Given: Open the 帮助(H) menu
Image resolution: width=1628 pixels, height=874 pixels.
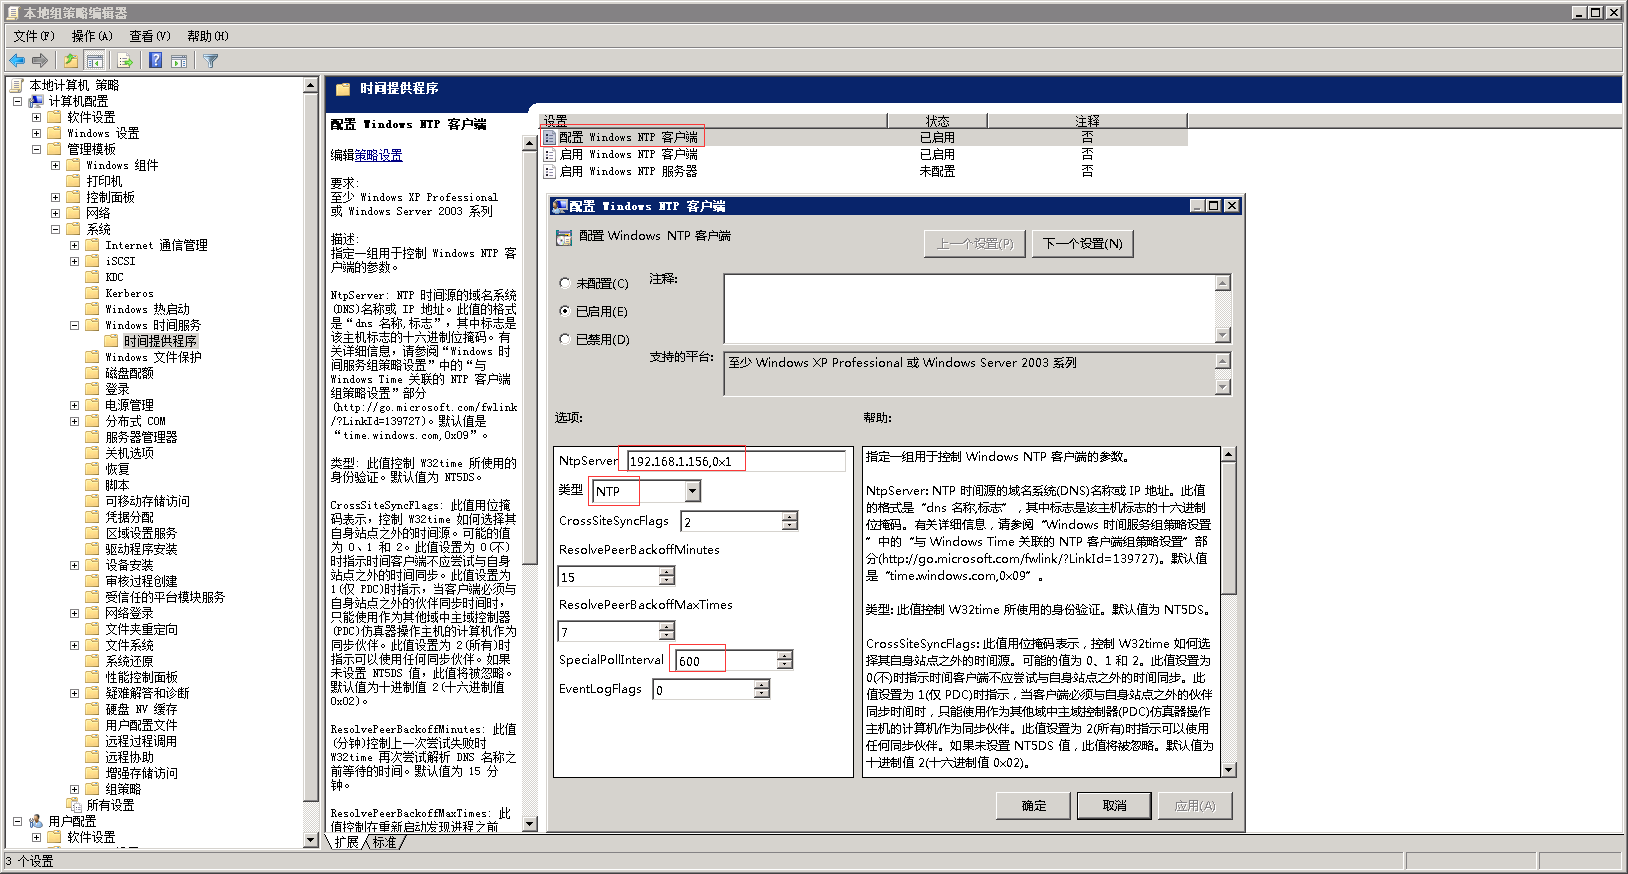Looking at the screenshot, I should 208,36.
